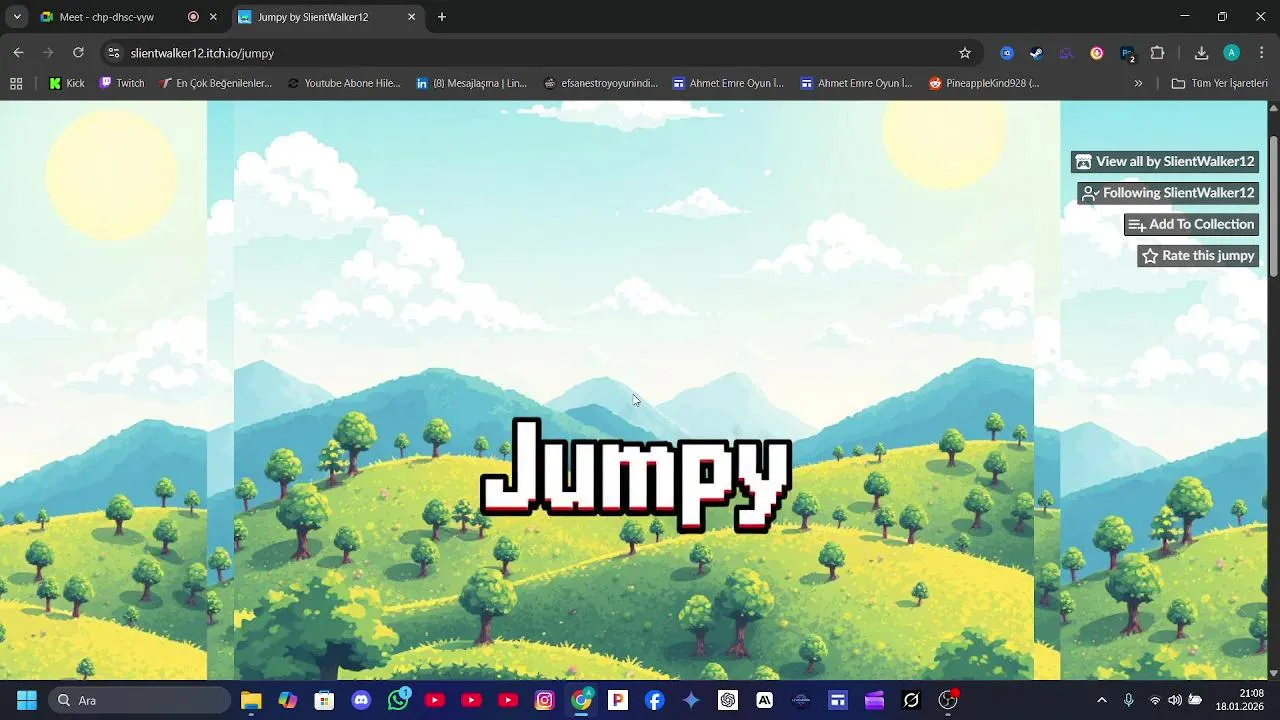This screenshot has width=1280, height=720.
Task: Open the Kick bookmark
Action: [67, 84]
